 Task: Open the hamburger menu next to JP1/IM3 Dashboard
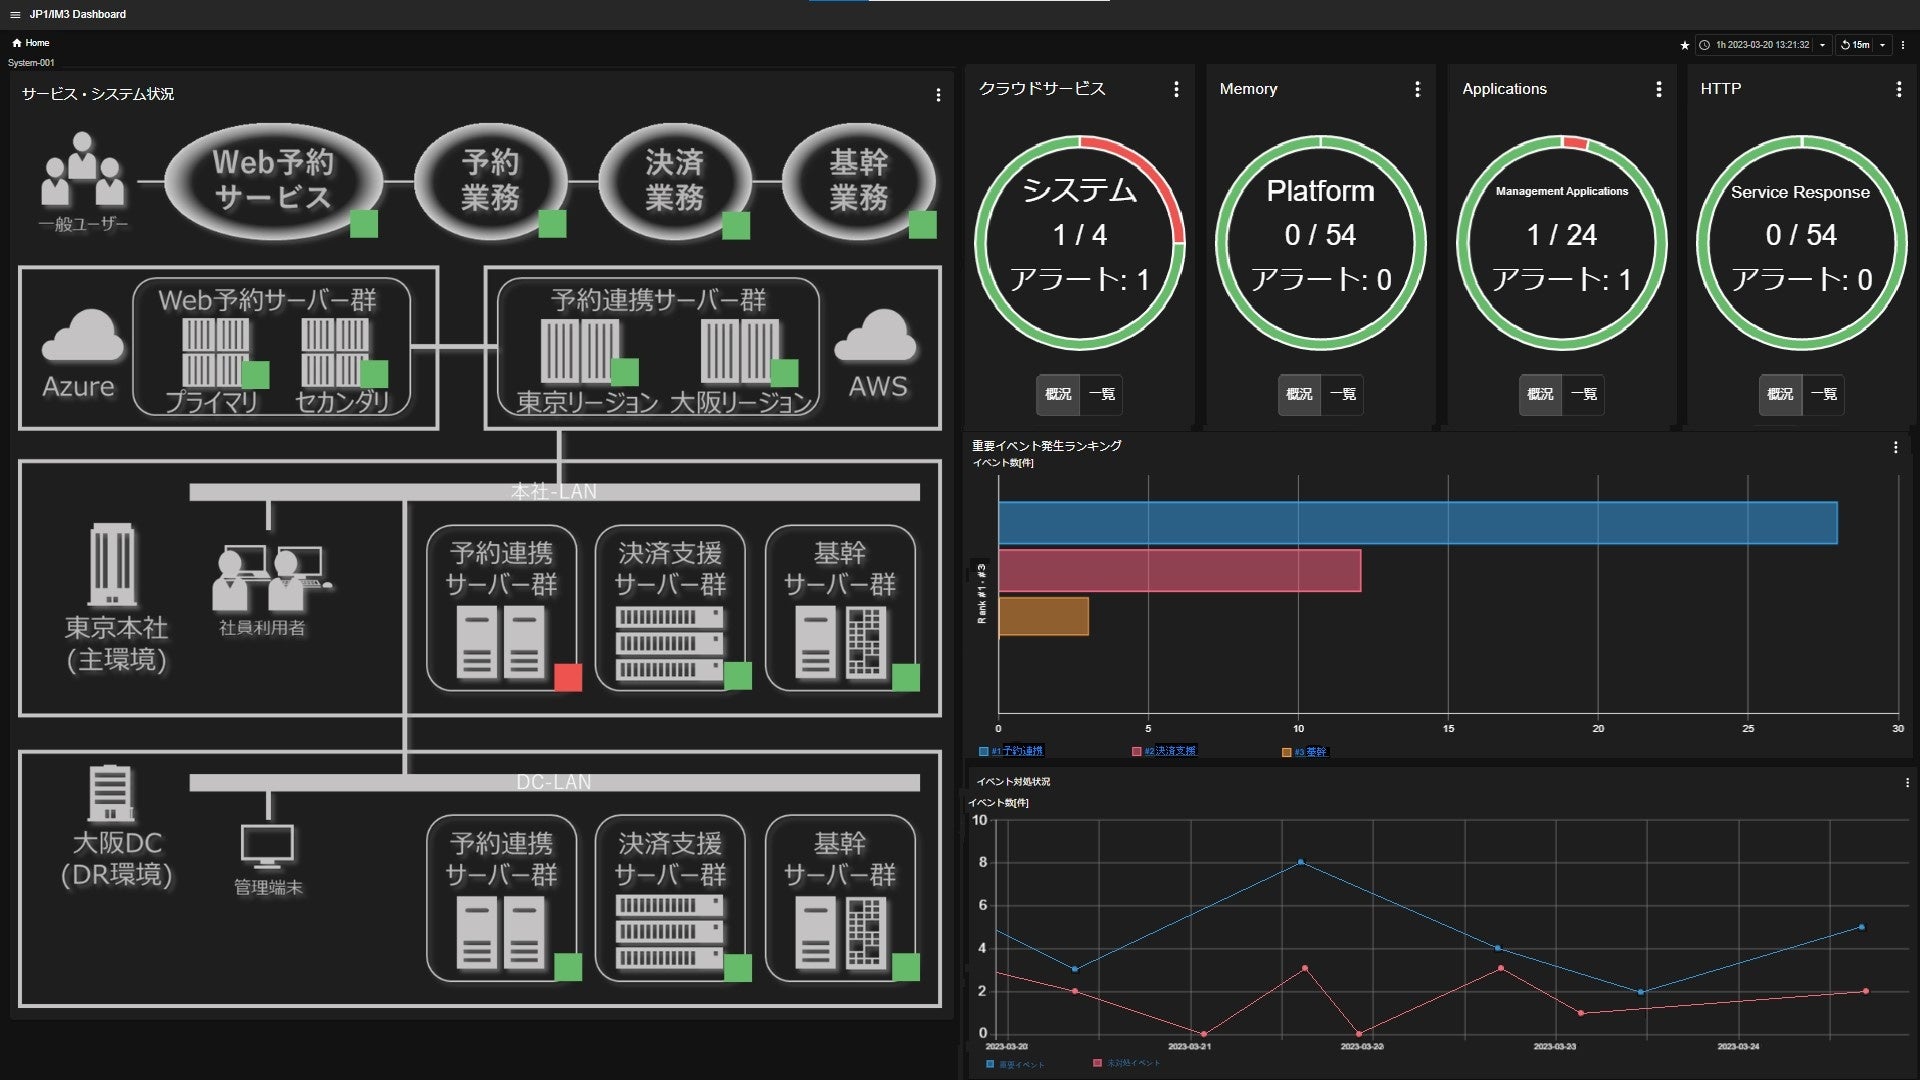[15, 15]
